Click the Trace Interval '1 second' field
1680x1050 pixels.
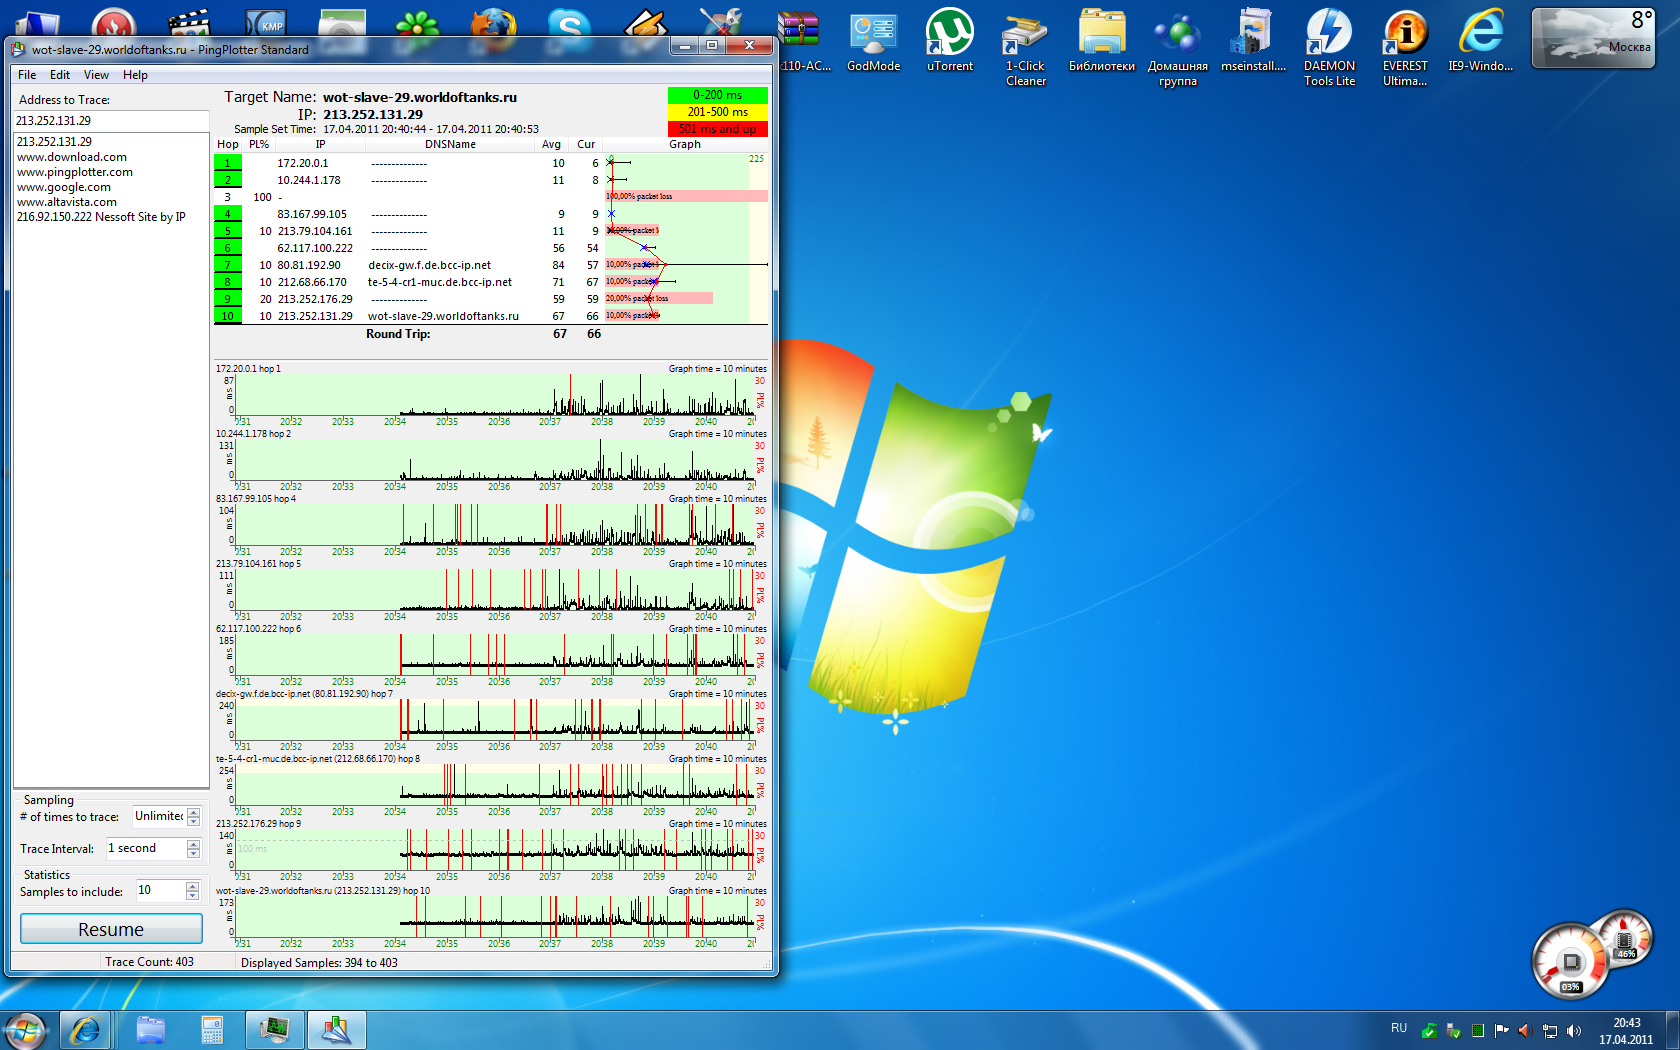point(146,848)
